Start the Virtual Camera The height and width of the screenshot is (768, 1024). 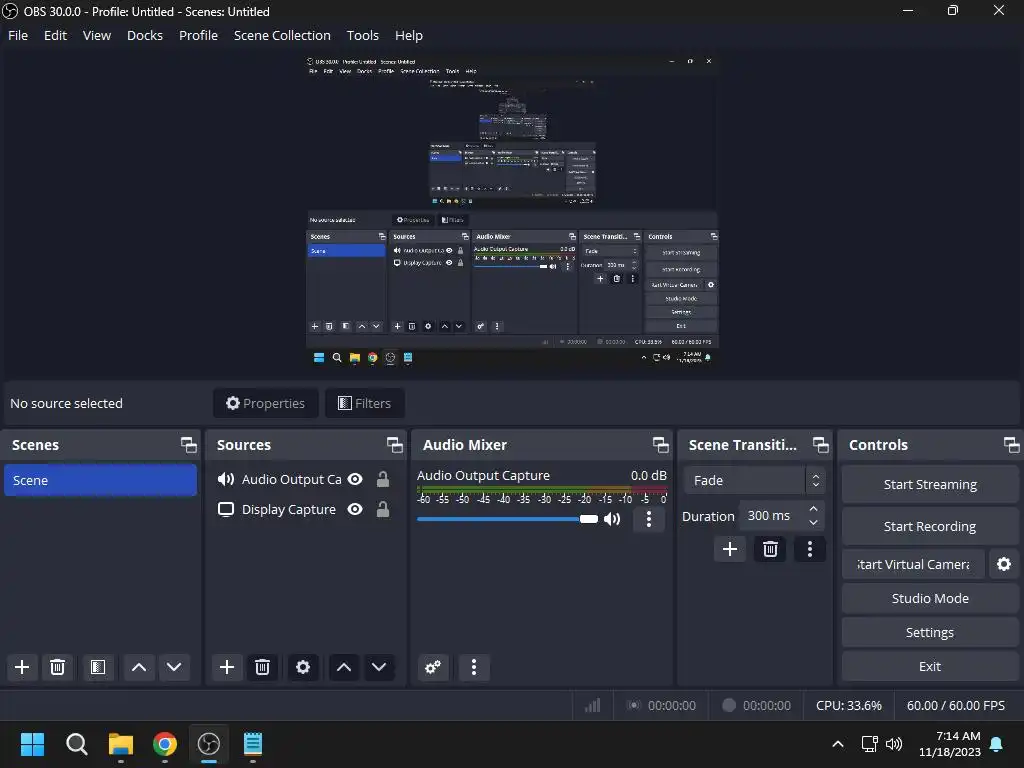tap(913, 564)
